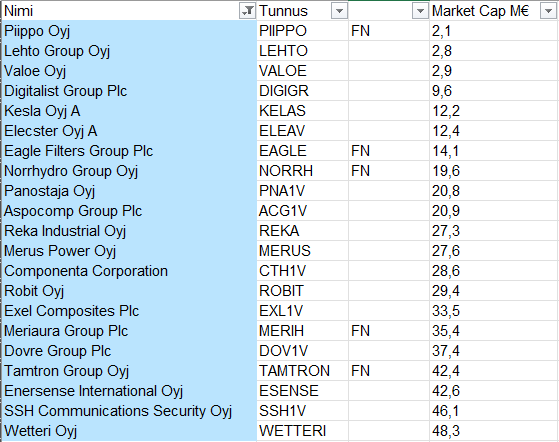Image resolution: width=559 pixels, height=442 pixels.
Task: Click market cap value 33,5
Action: [494, 311]
